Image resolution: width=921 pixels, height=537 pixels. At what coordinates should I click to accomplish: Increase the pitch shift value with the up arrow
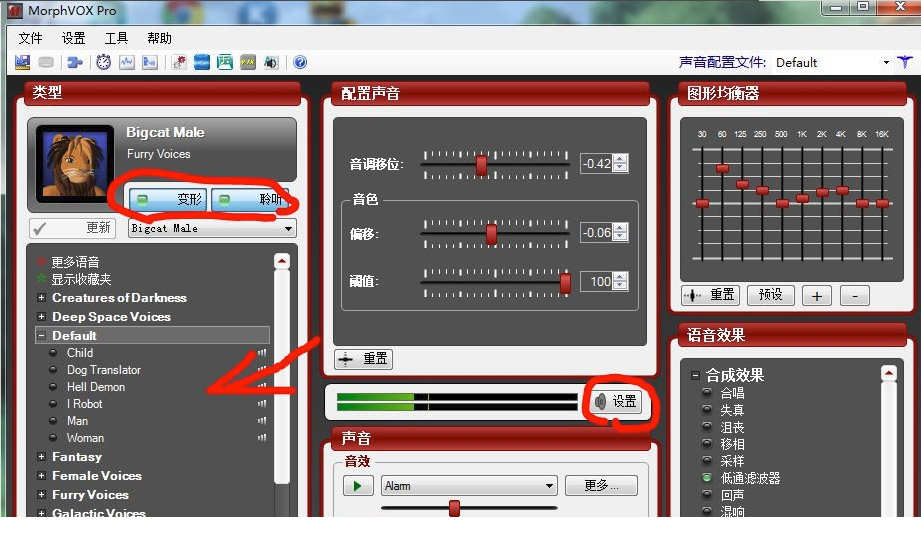620,159
